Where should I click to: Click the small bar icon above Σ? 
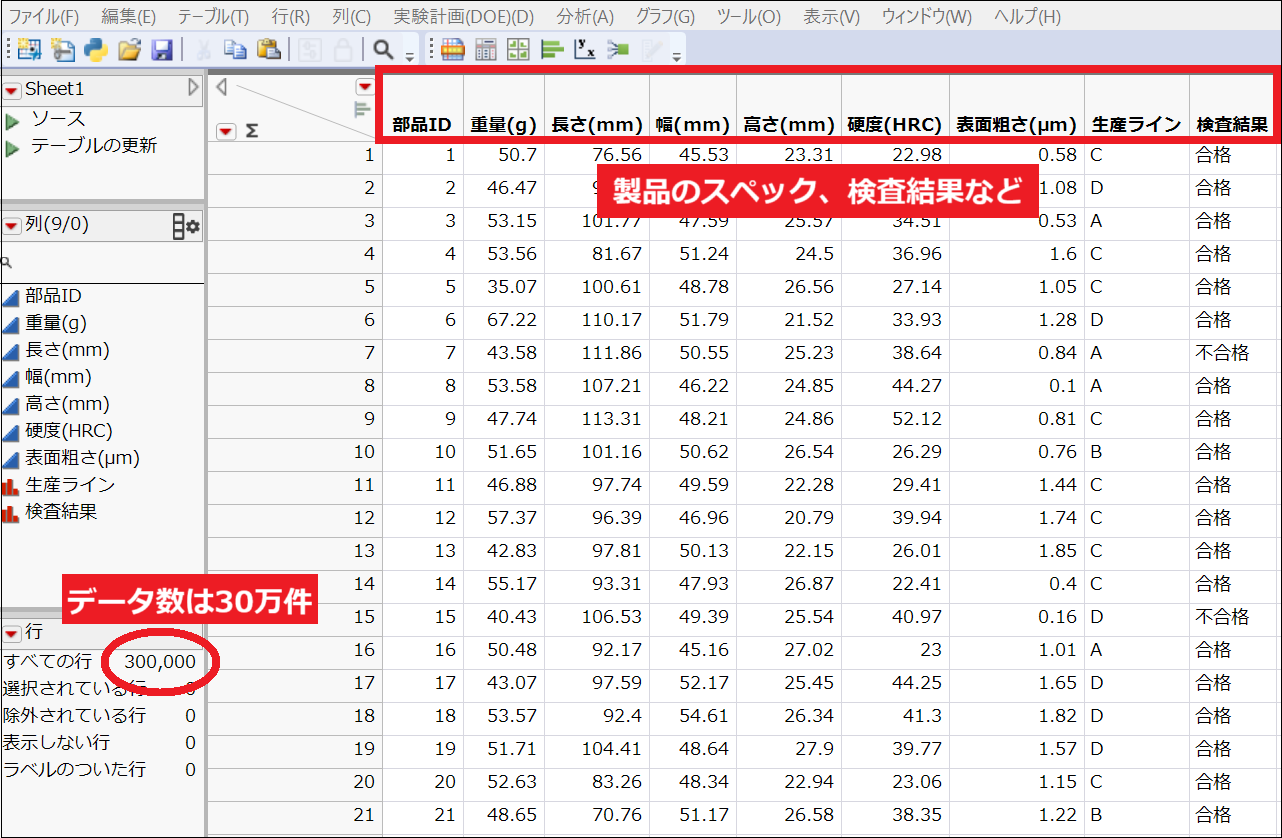[x=362, y=111]
